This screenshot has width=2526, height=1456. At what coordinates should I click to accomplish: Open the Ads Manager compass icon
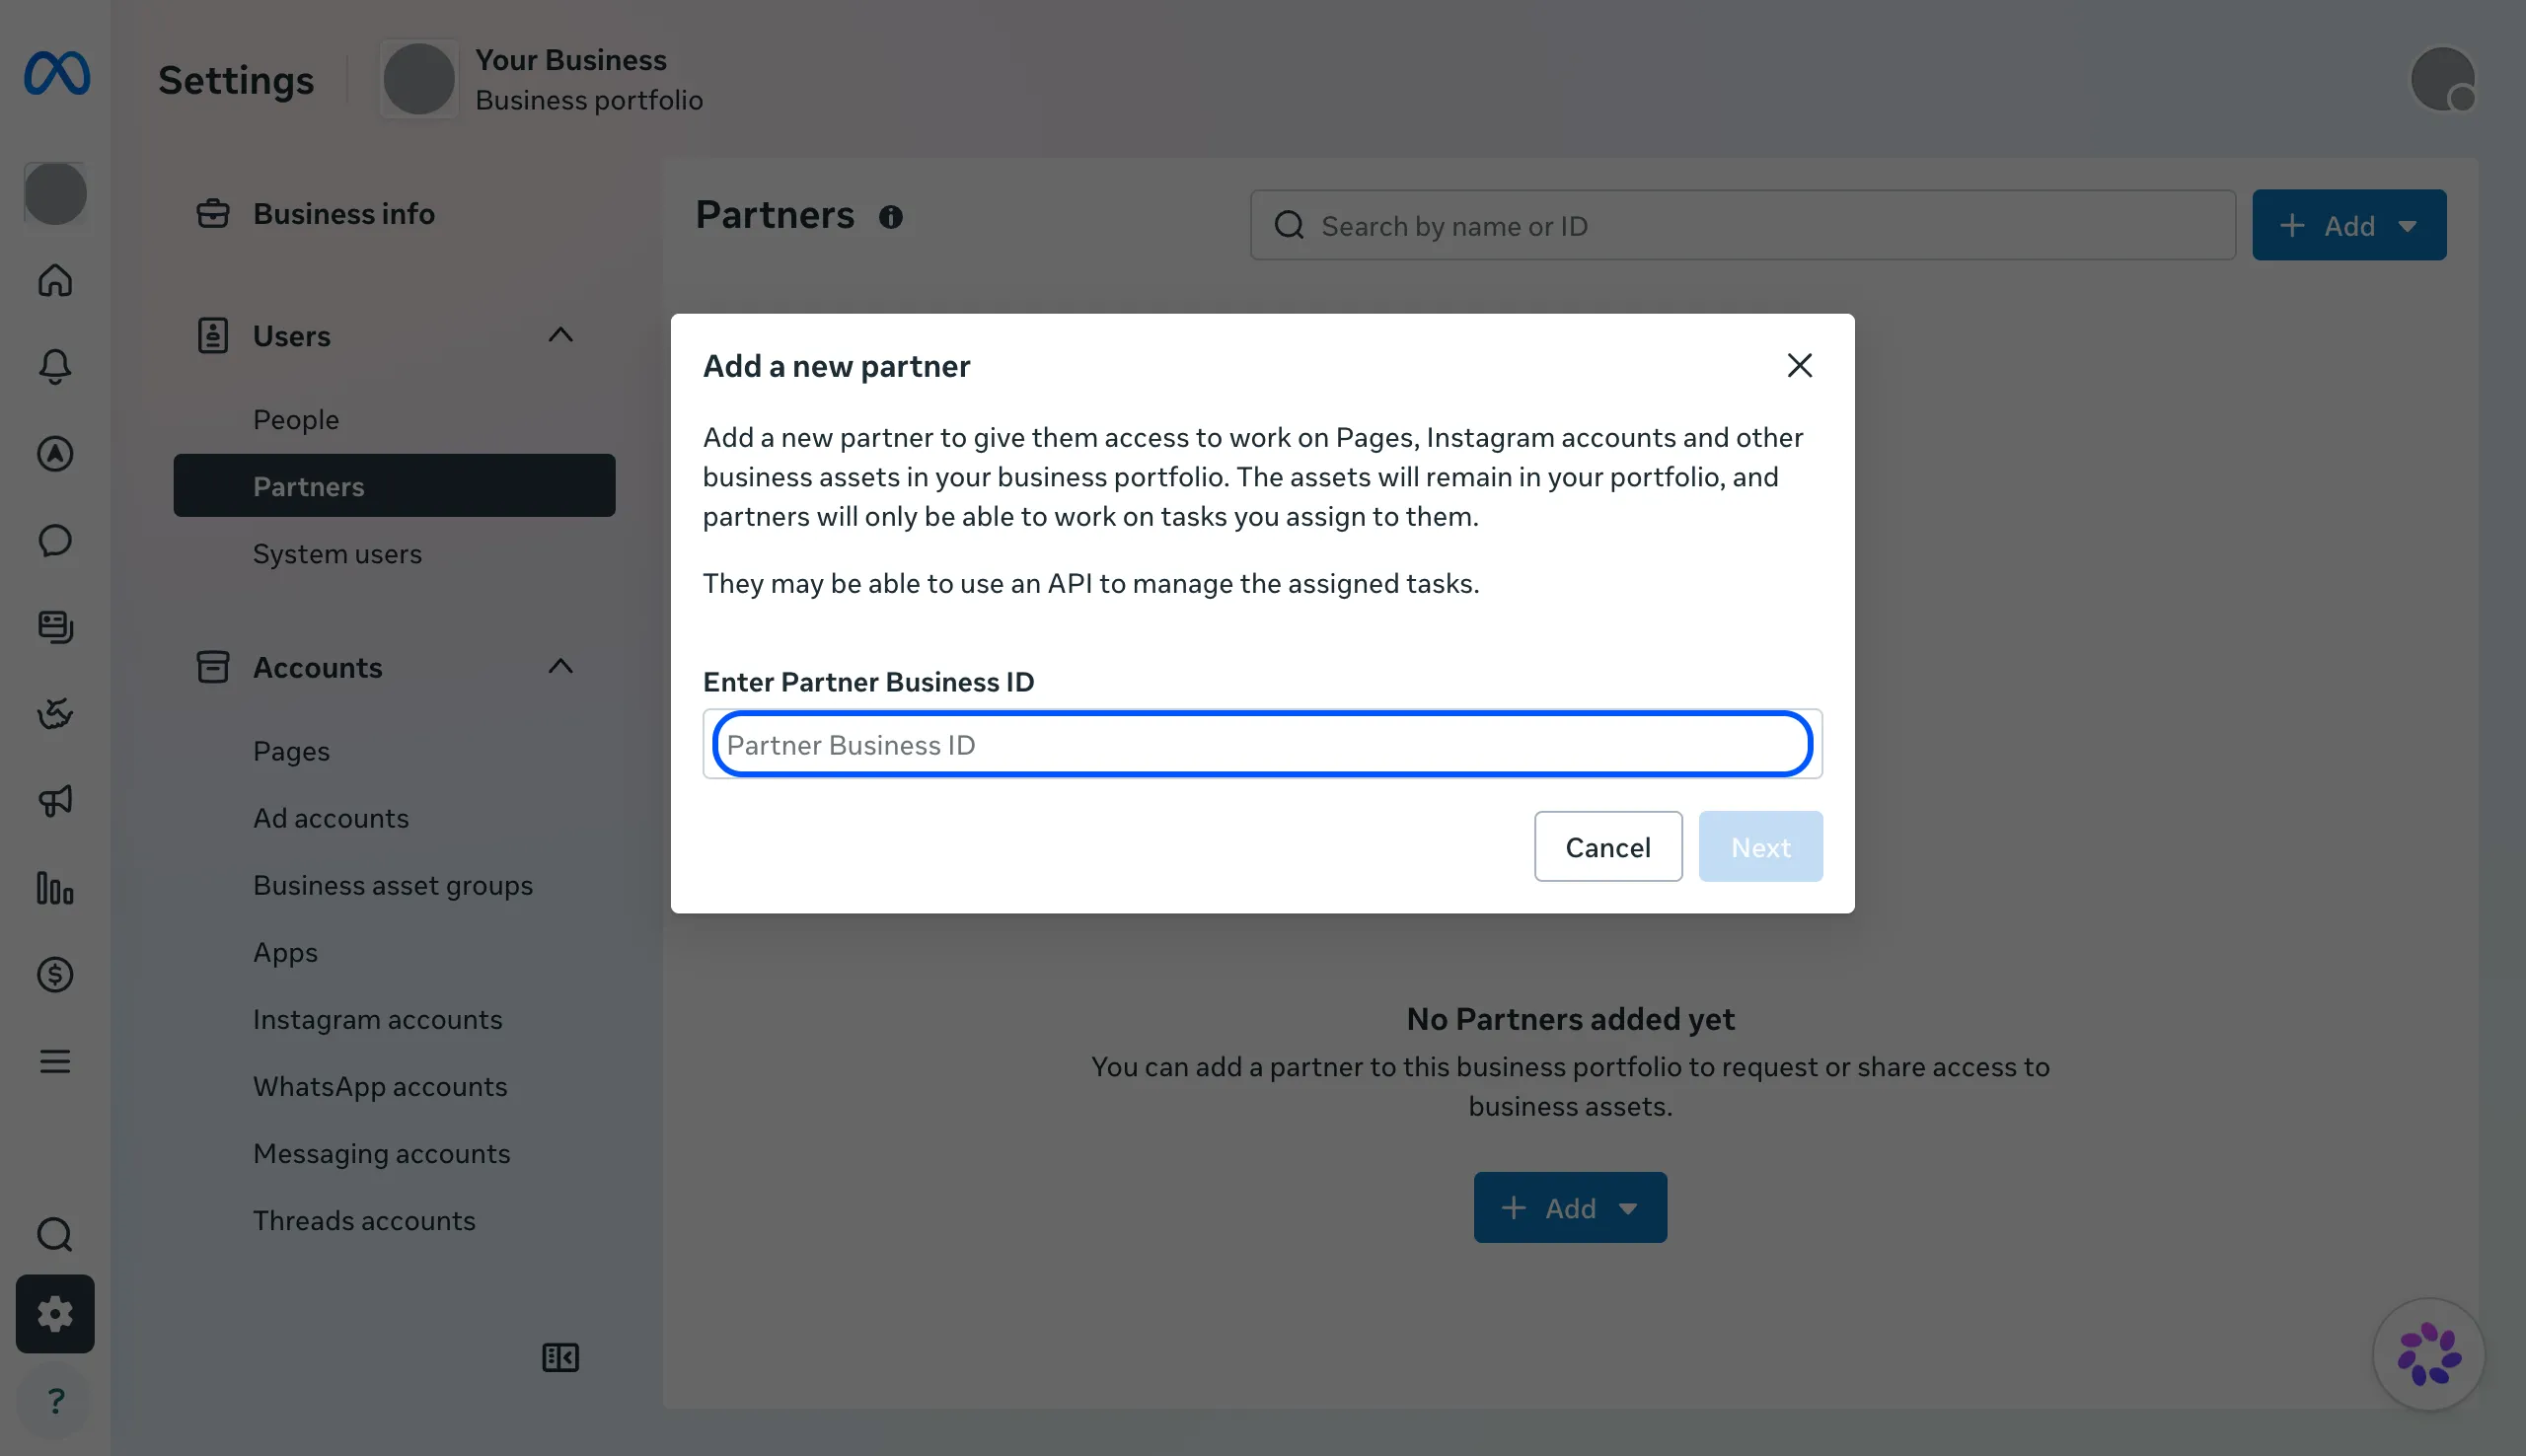(55, 454)
